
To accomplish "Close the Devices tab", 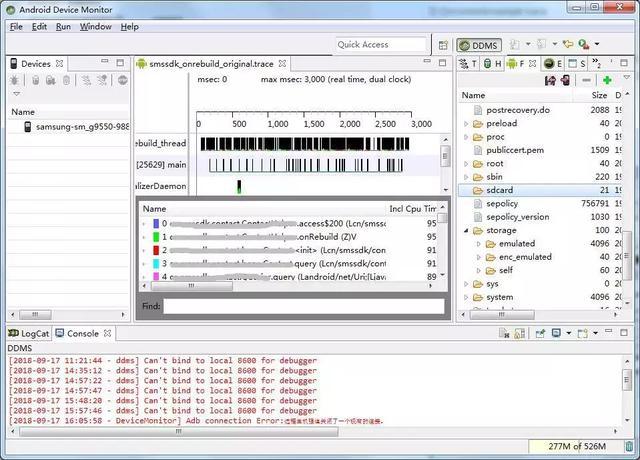I will click(60, 64).
